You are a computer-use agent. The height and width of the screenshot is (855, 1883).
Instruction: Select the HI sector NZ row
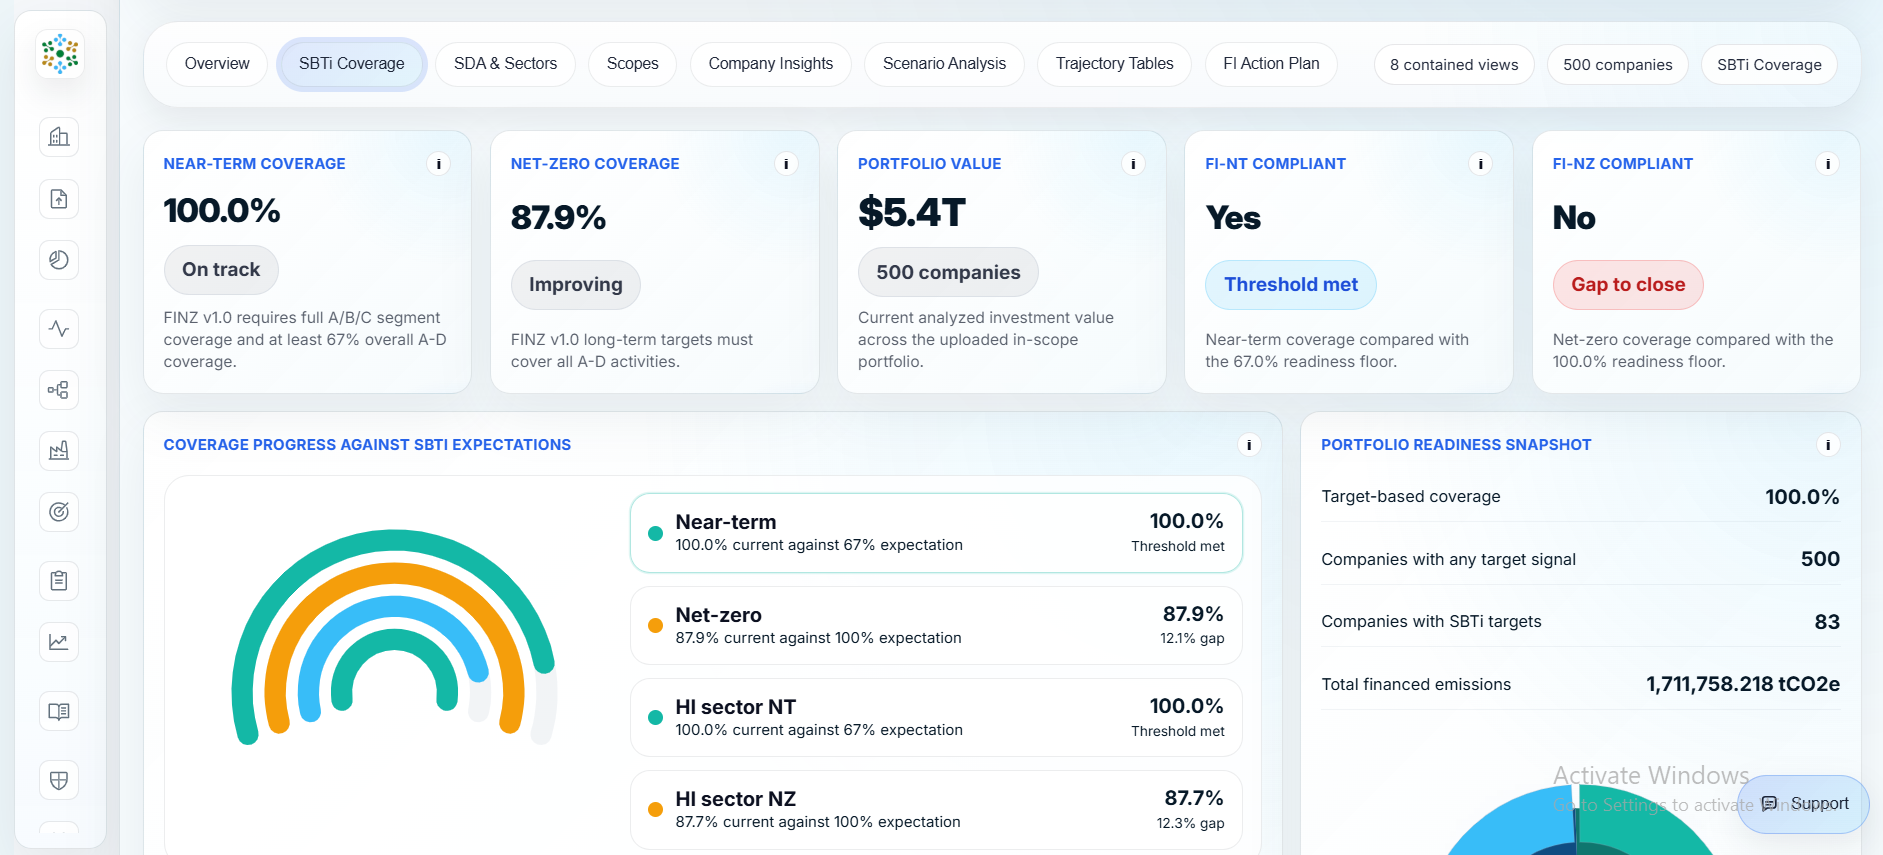click(x=936, y=810)
